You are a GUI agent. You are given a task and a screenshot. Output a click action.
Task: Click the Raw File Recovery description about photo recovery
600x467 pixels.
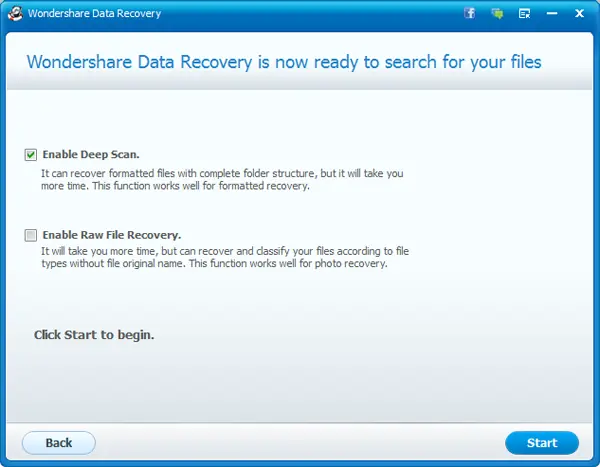pos(225,257)
